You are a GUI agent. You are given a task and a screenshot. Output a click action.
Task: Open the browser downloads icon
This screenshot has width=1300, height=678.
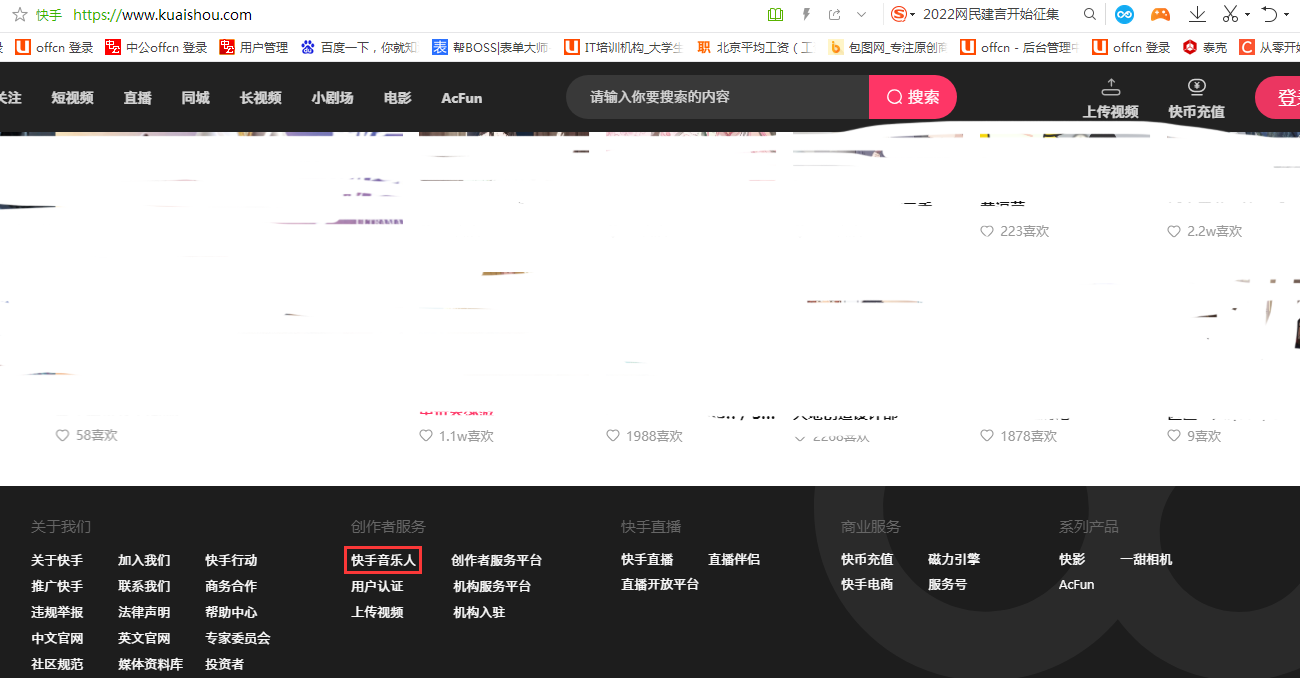[1197, 14]
